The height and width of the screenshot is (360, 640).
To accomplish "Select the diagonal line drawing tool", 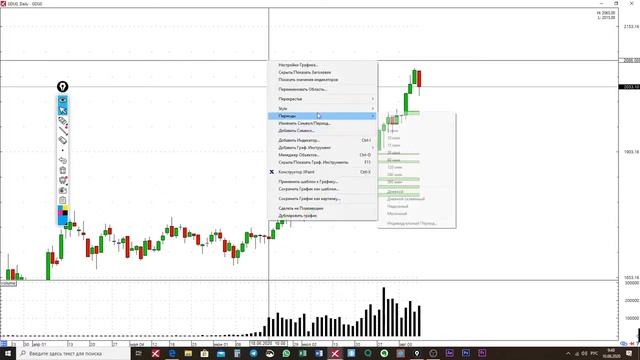I will click(62, 131).
